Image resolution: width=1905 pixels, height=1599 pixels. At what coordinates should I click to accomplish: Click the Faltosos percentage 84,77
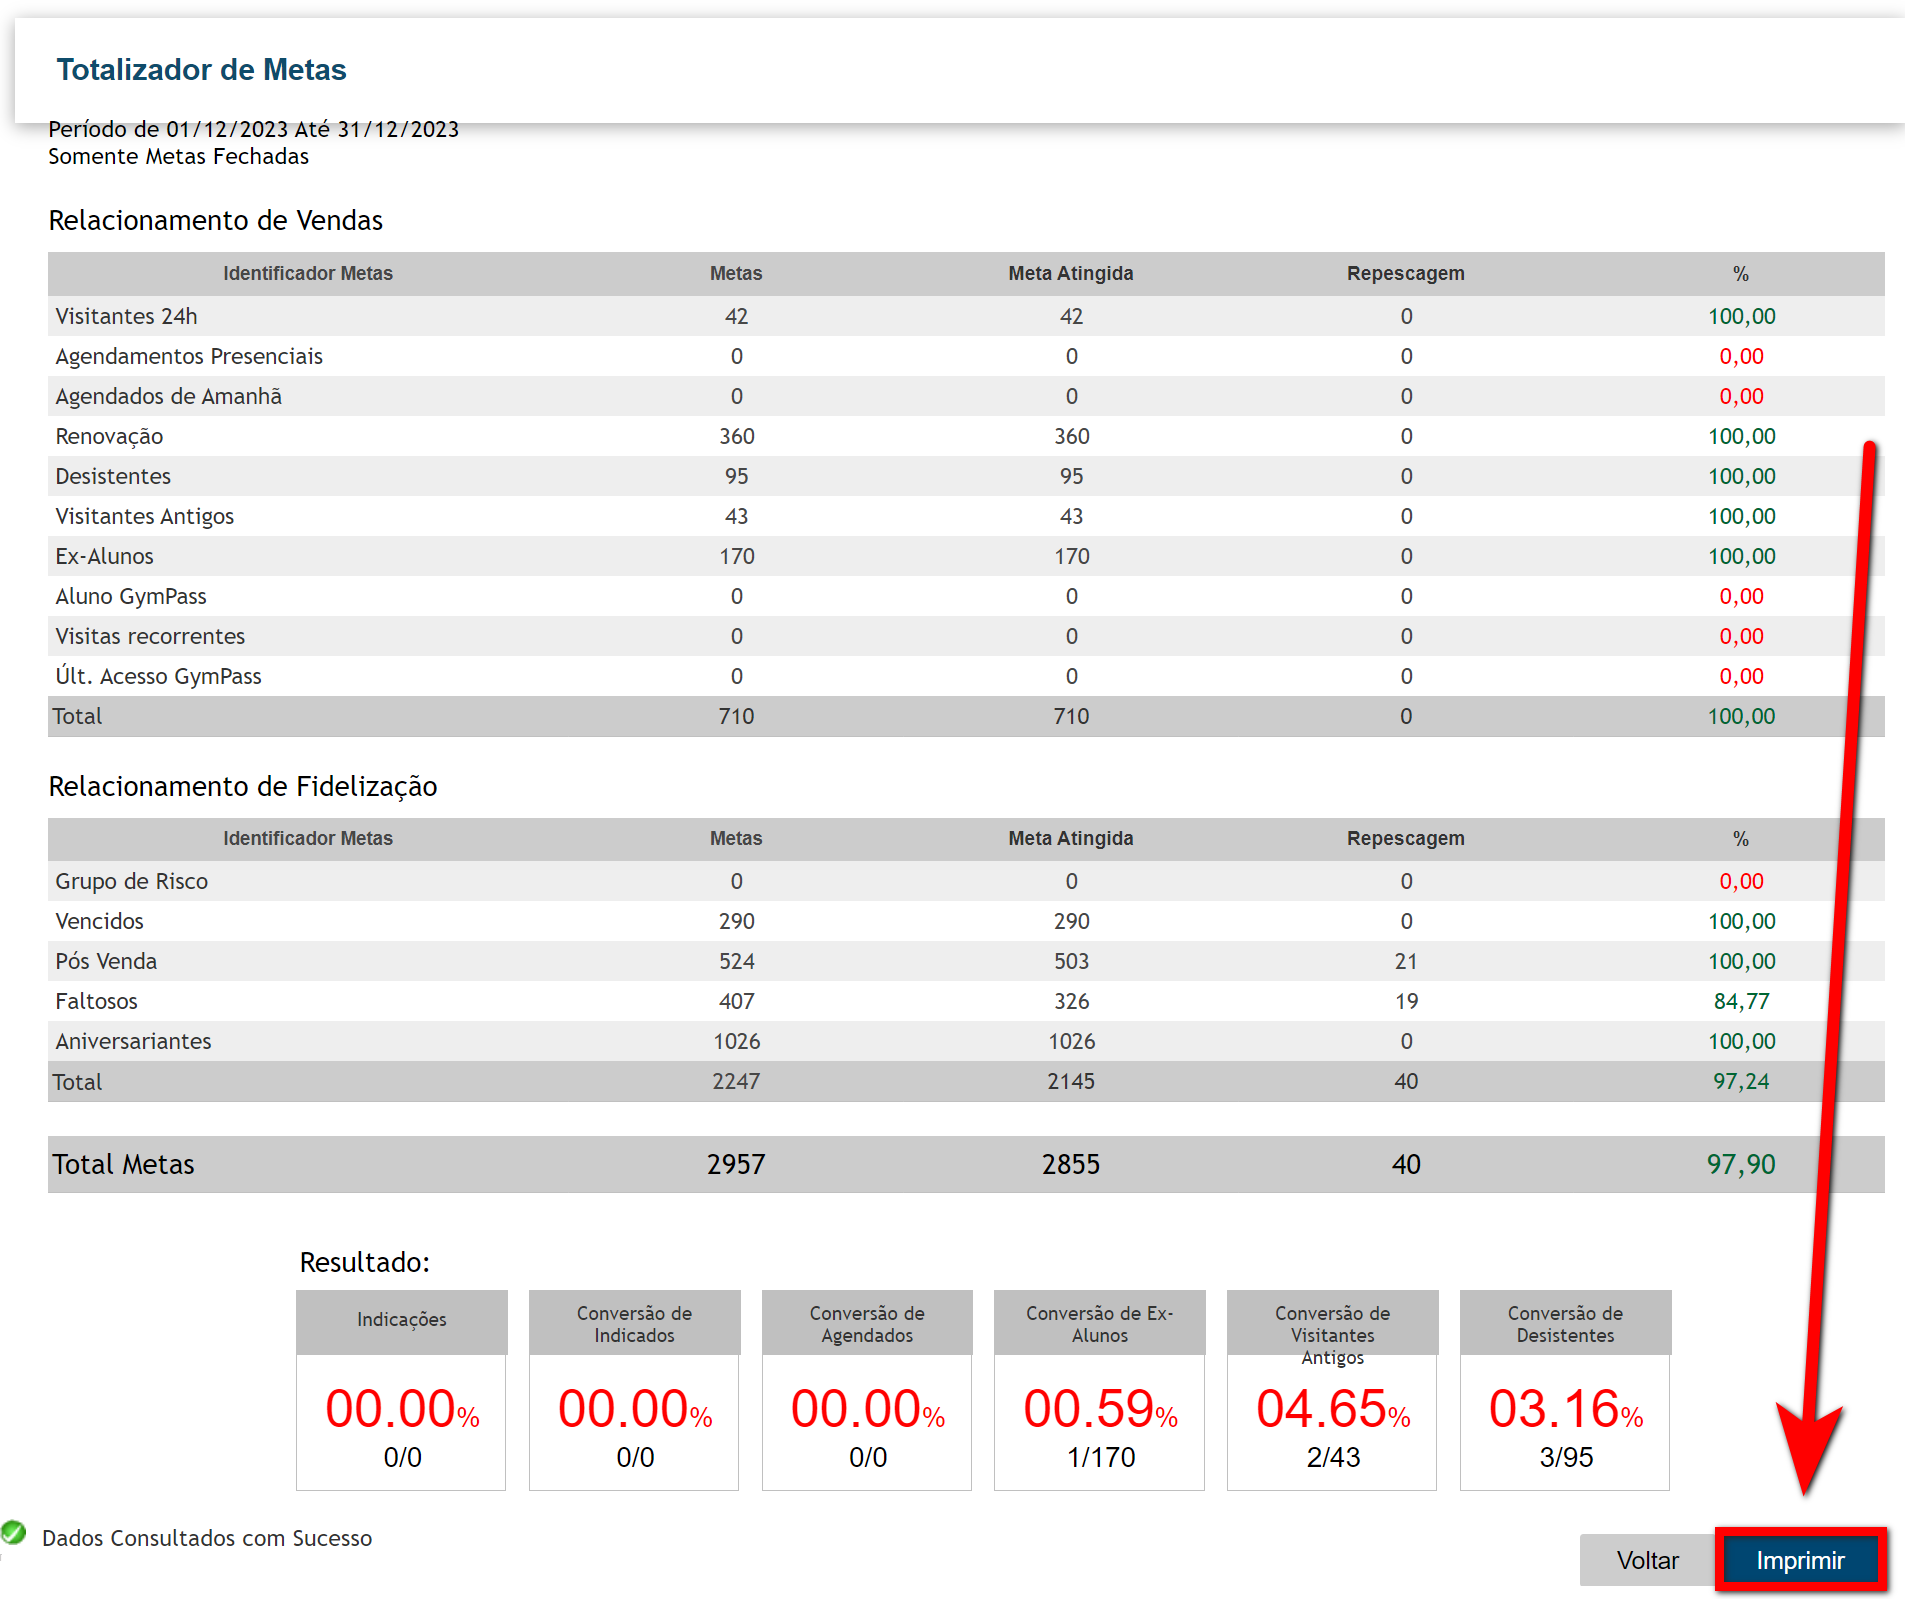[1741, 1001]
